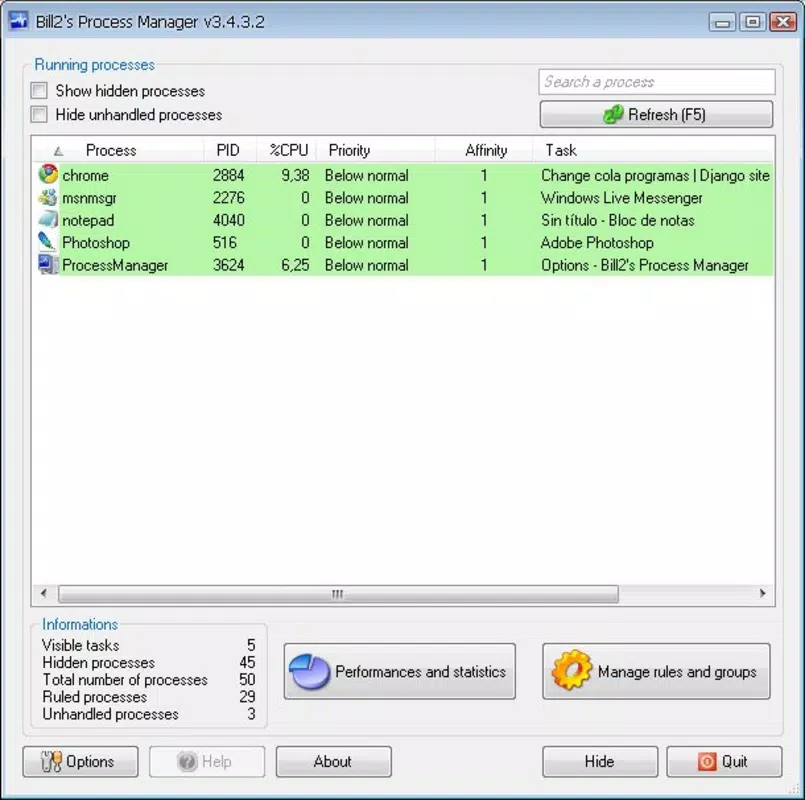Image resolution: width=805 pixels, height=800 pixels.
Task: Click the disabled Help button
Action: coord(207,761)
